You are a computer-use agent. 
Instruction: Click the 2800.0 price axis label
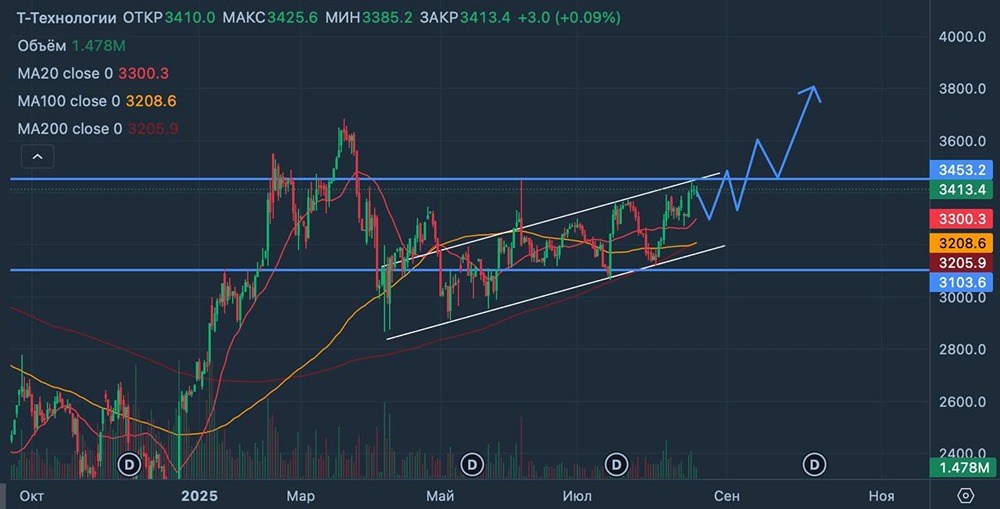pyautogui.click(x=962, y=349)
